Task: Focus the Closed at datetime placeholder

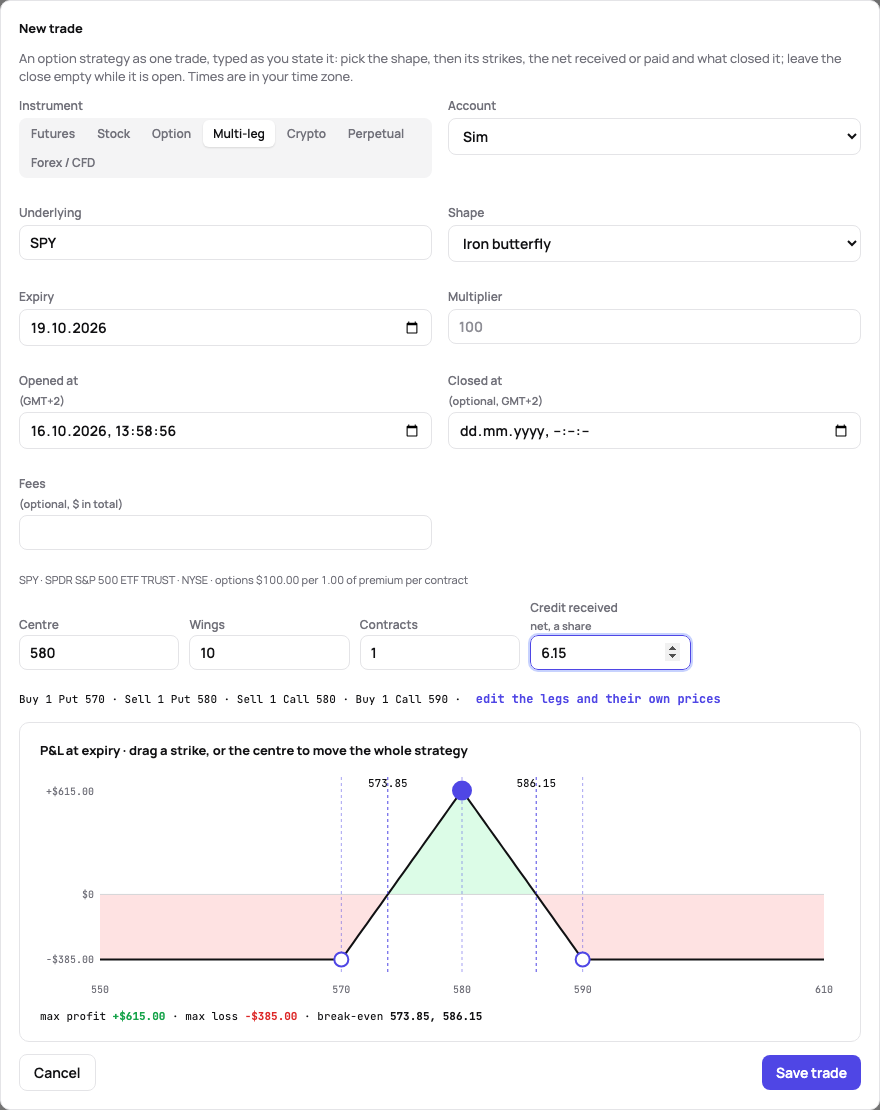Action: (x=525, y=431)
